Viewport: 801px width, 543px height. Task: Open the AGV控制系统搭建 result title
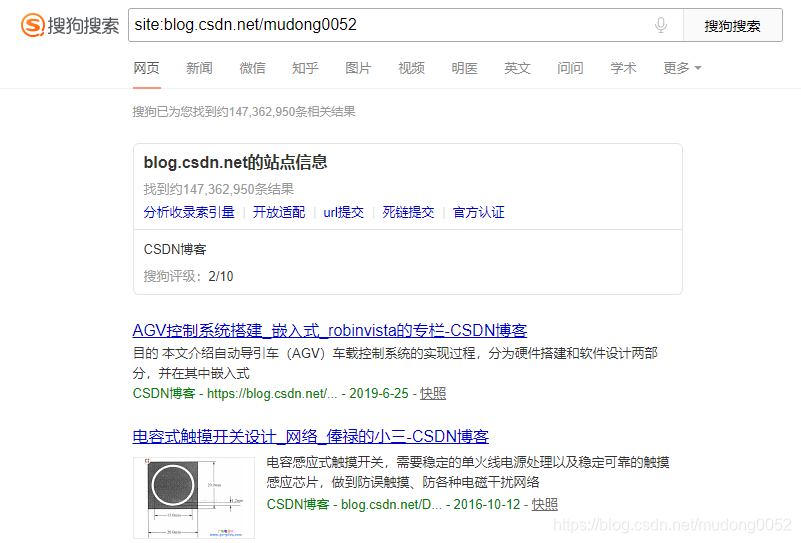329,330
